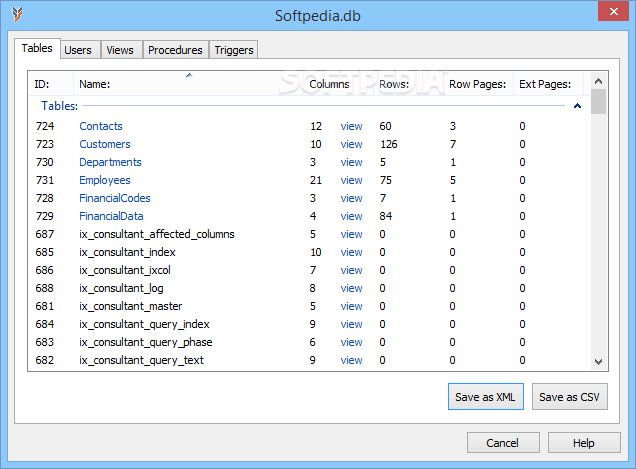Image resolution: width=636 pixels, height=469 pixels.
Task: Select the ix_consultant_query_text table name
Action: pos(142,360)
